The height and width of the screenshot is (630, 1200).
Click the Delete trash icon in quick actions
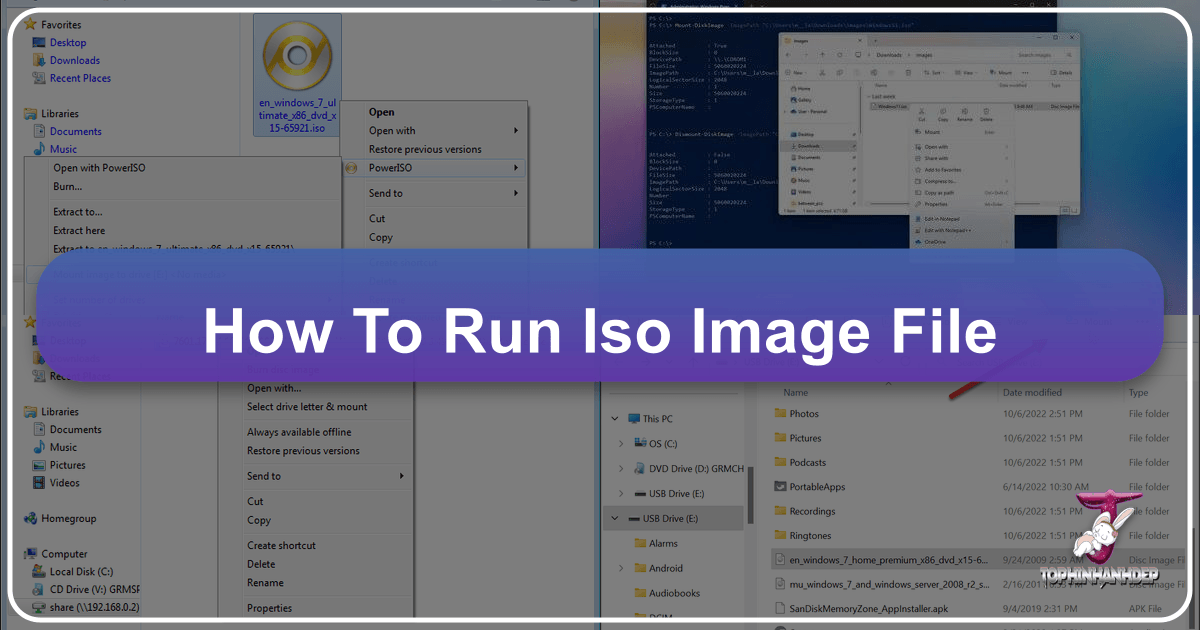pyautogui.click(x=986, y=111)
